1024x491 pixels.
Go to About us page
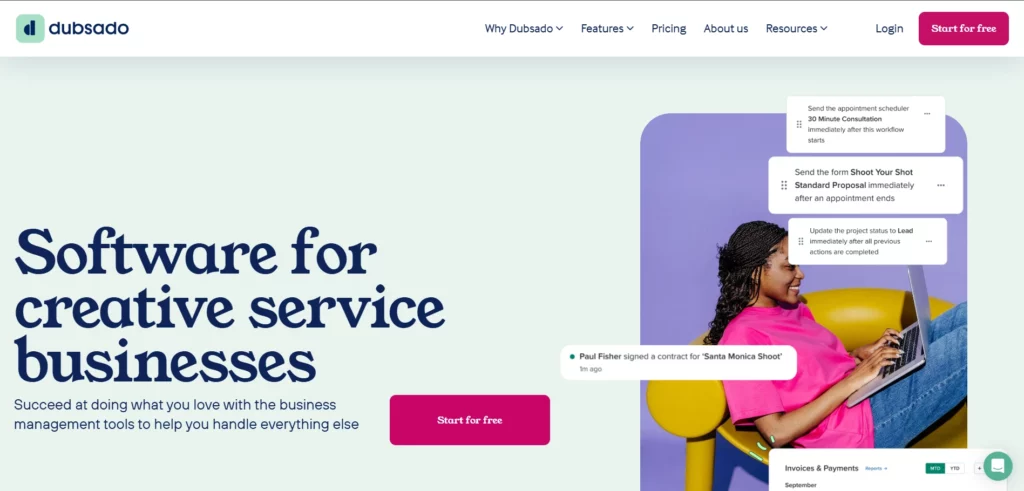[x=726, y=29]
